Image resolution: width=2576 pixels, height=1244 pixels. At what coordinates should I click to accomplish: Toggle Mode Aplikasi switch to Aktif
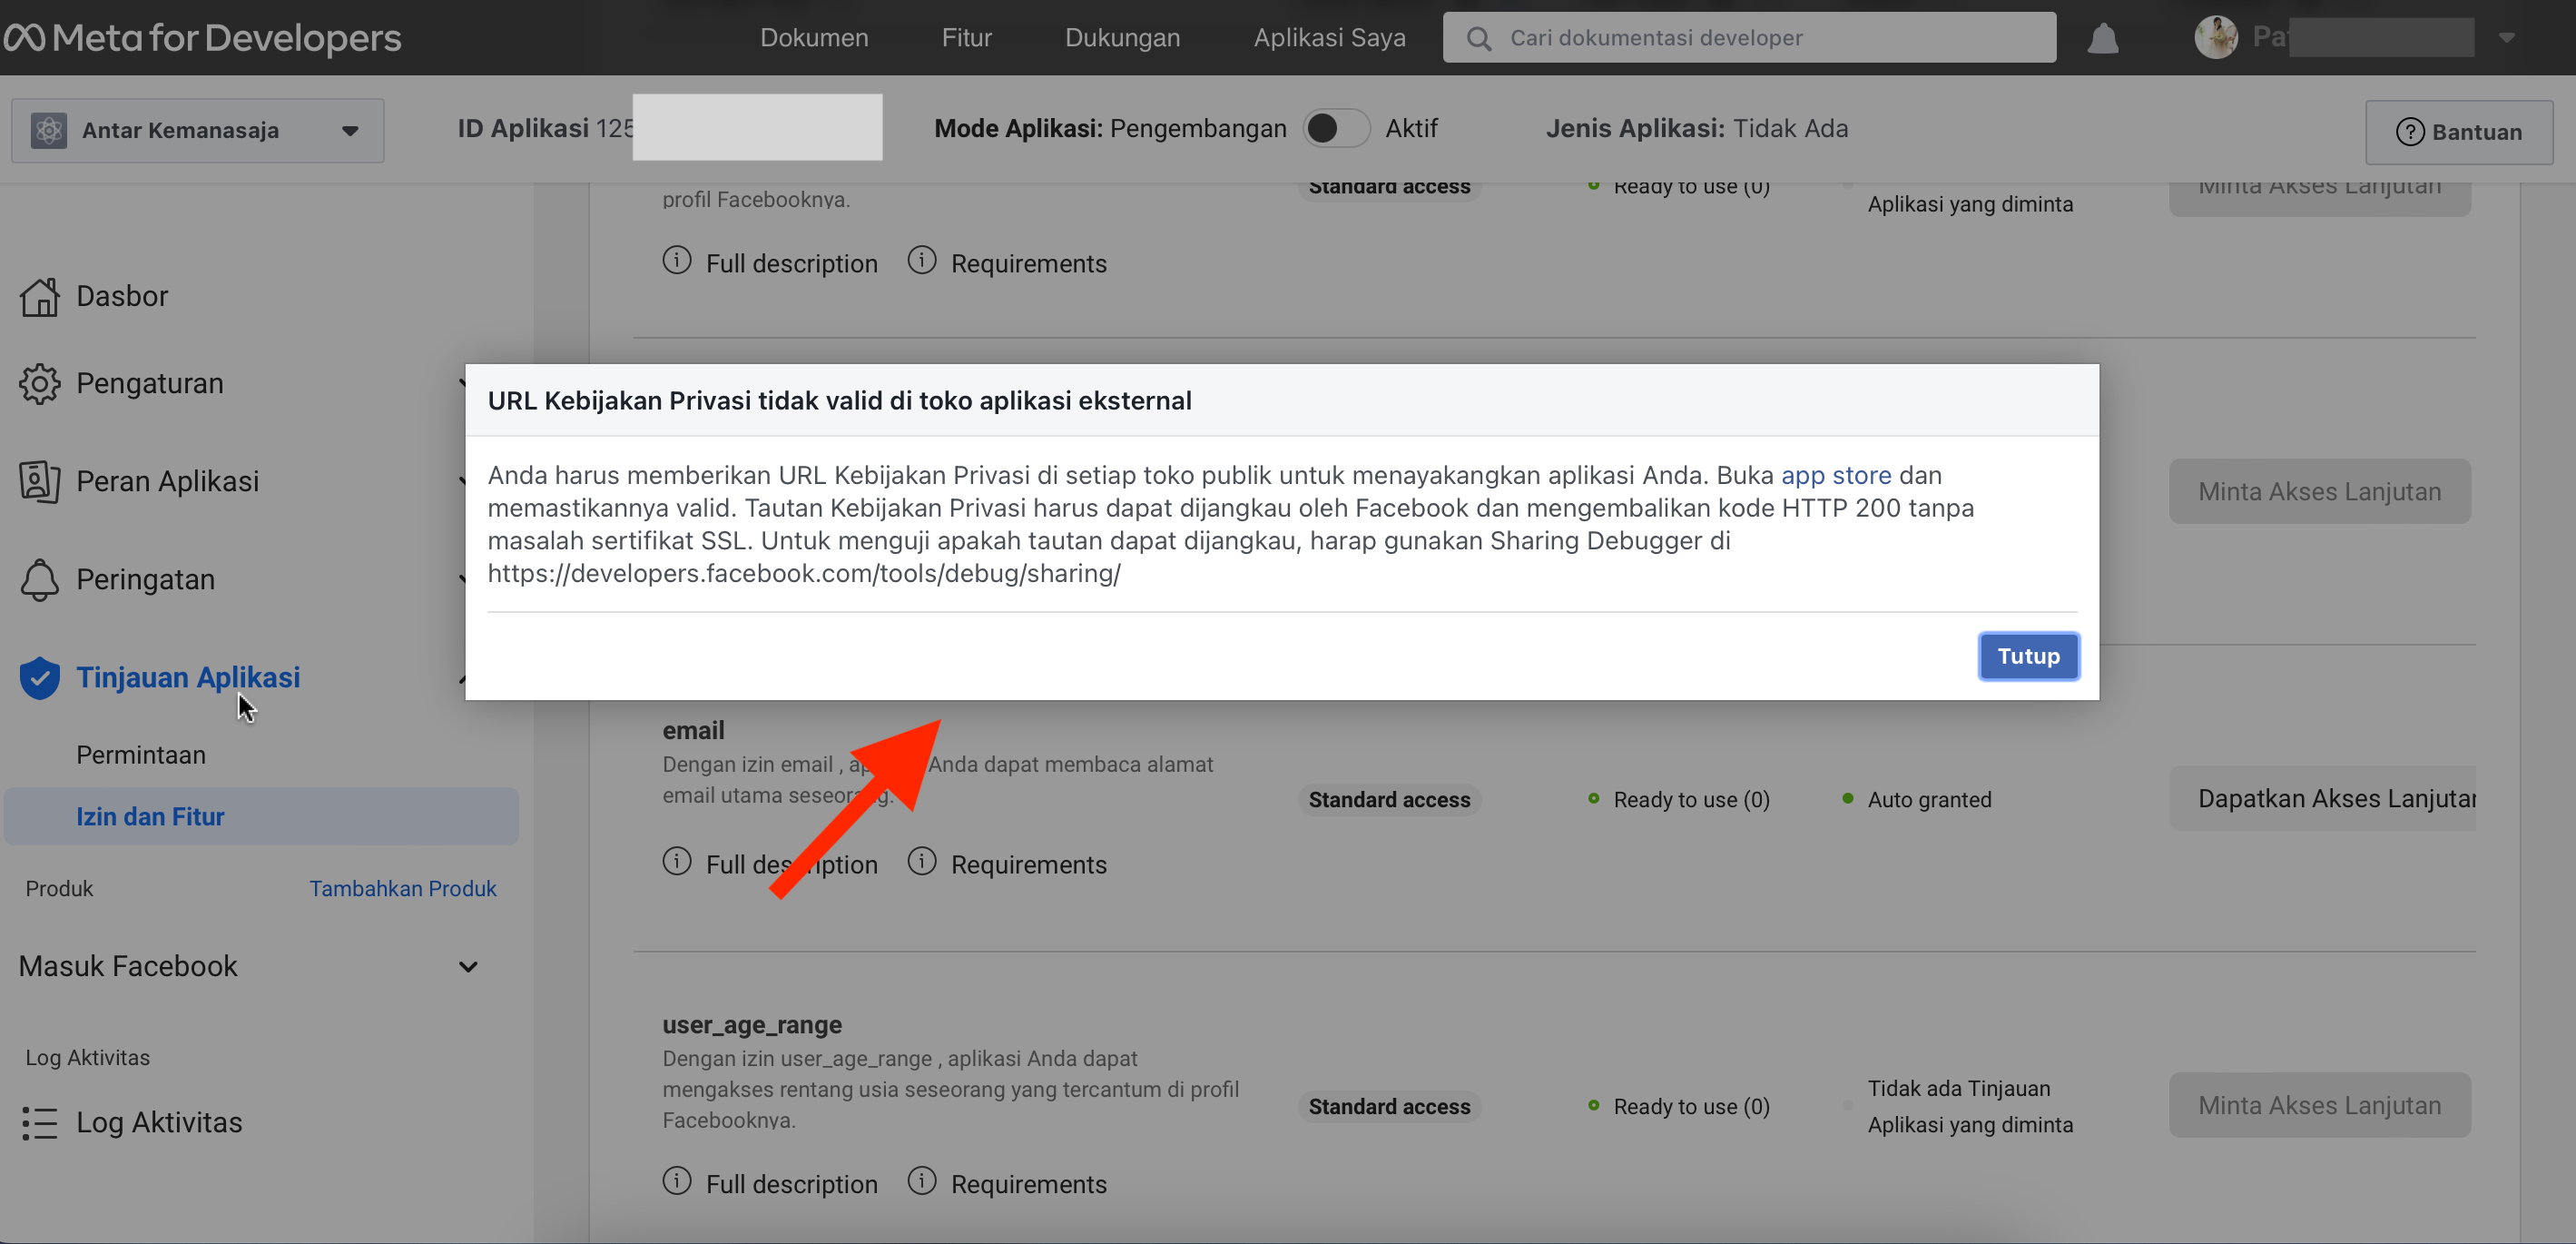[x=1336, y=129]
